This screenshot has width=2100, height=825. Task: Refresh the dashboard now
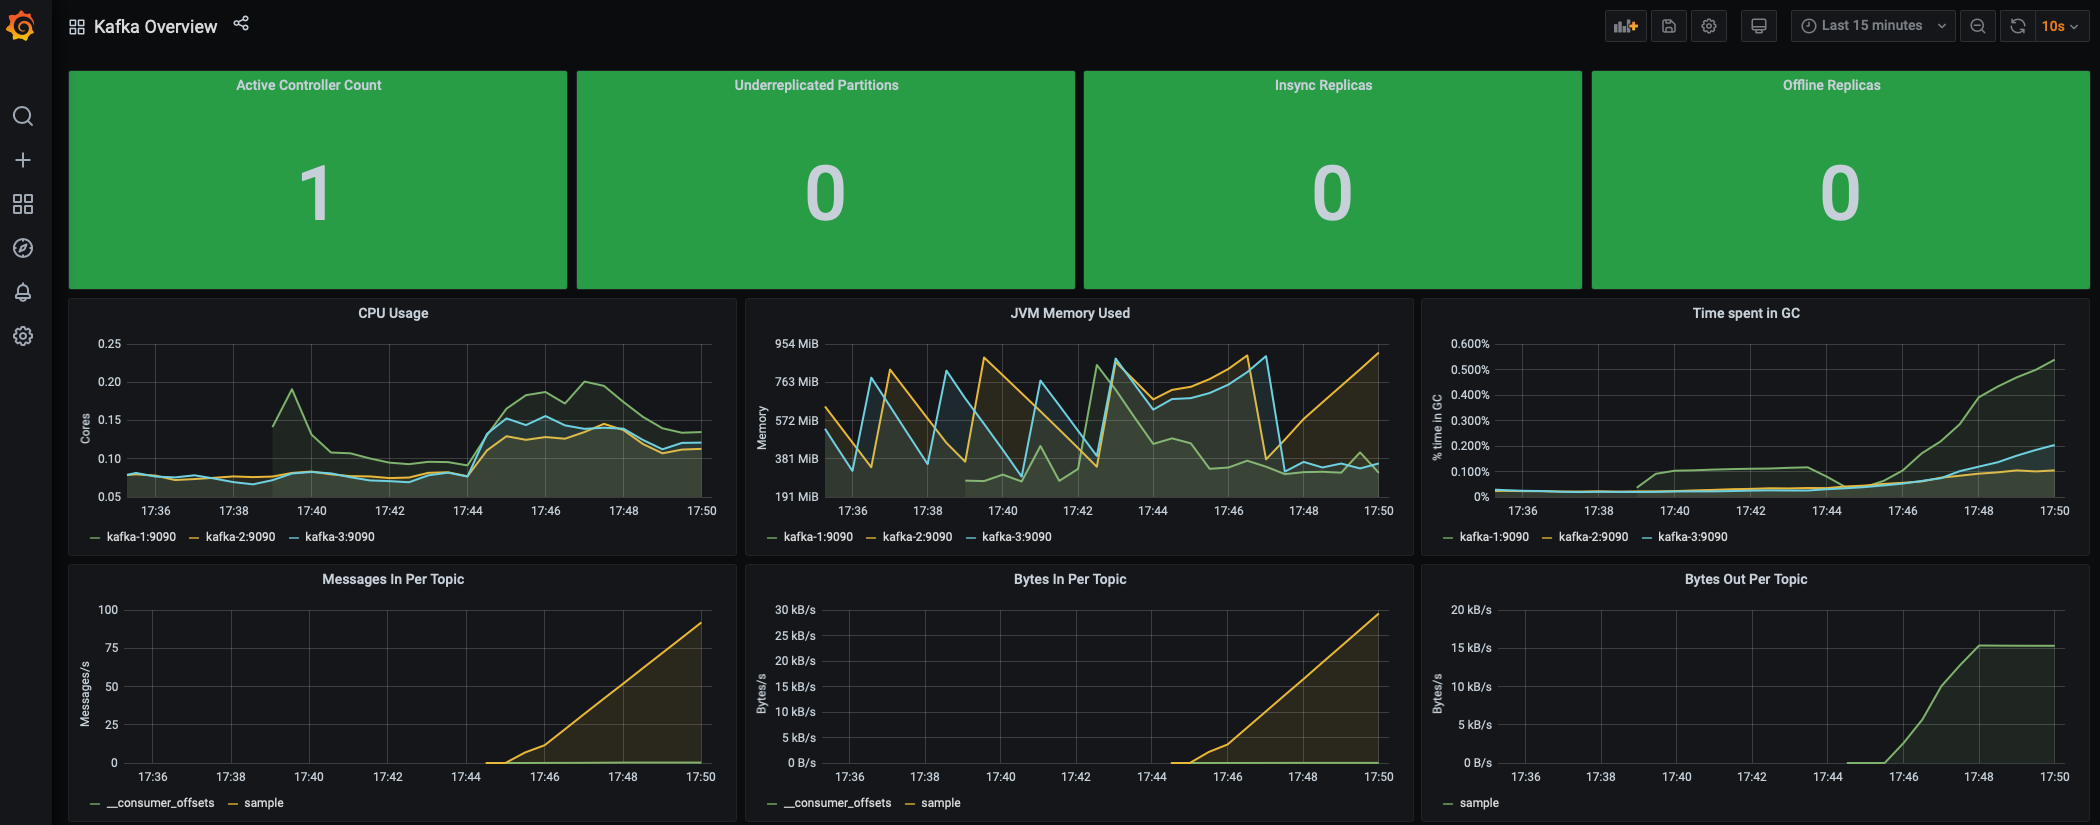coord(2018,26)
